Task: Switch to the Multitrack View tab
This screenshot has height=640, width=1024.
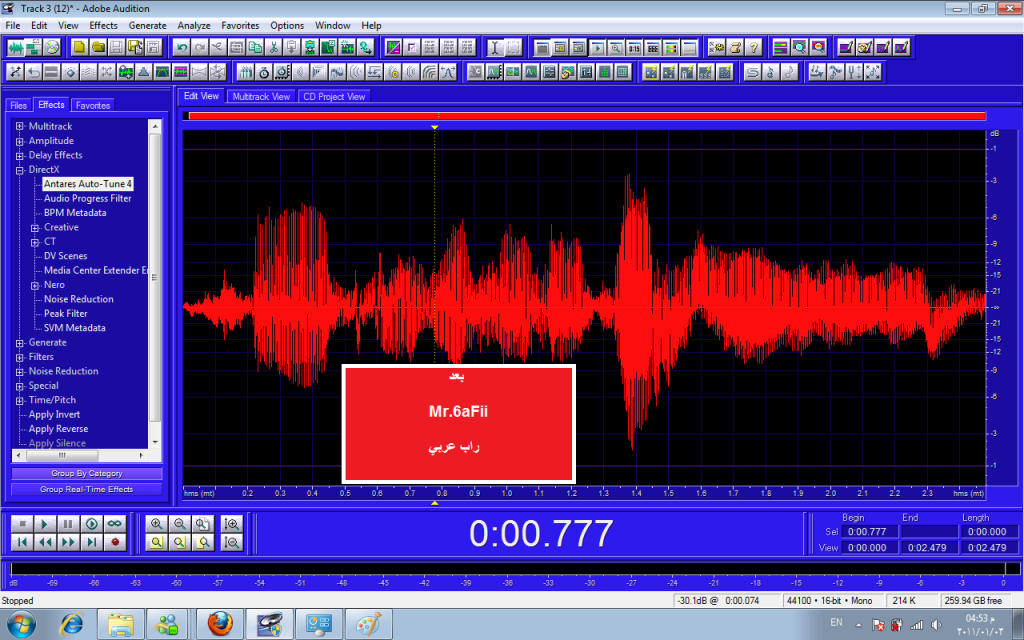Action: coord(261,97)
